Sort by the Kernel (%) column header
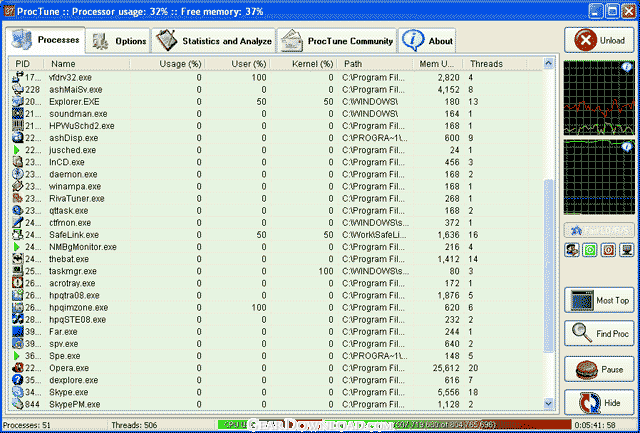640x433 pixels. (x=304, y=64)
